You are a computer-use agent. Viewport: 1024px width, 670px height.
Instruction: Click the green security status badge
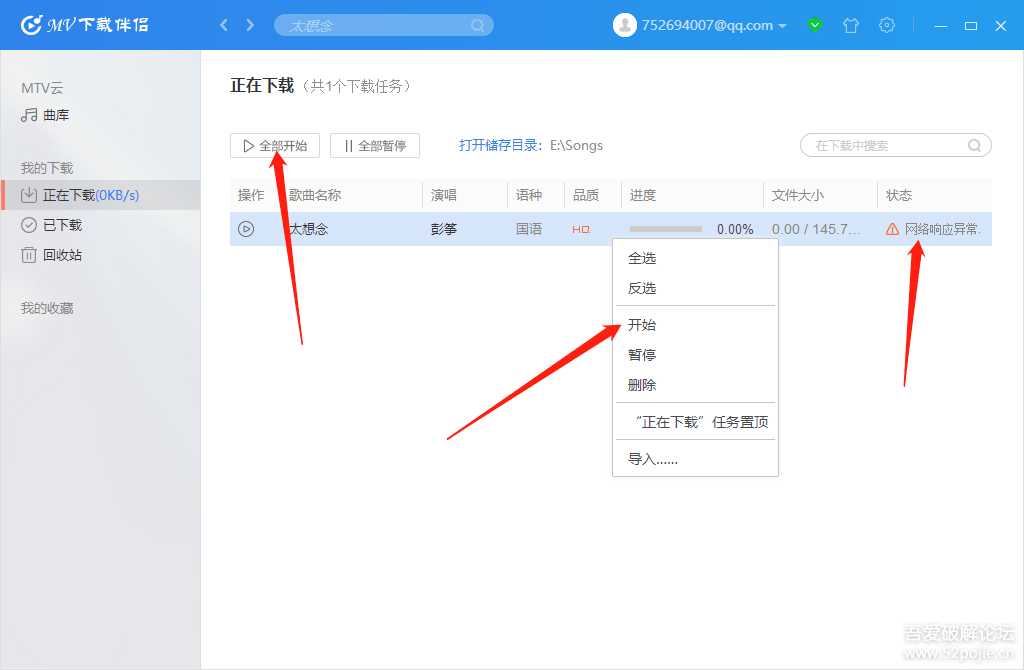pyautogui.click(x=815, y=26)
